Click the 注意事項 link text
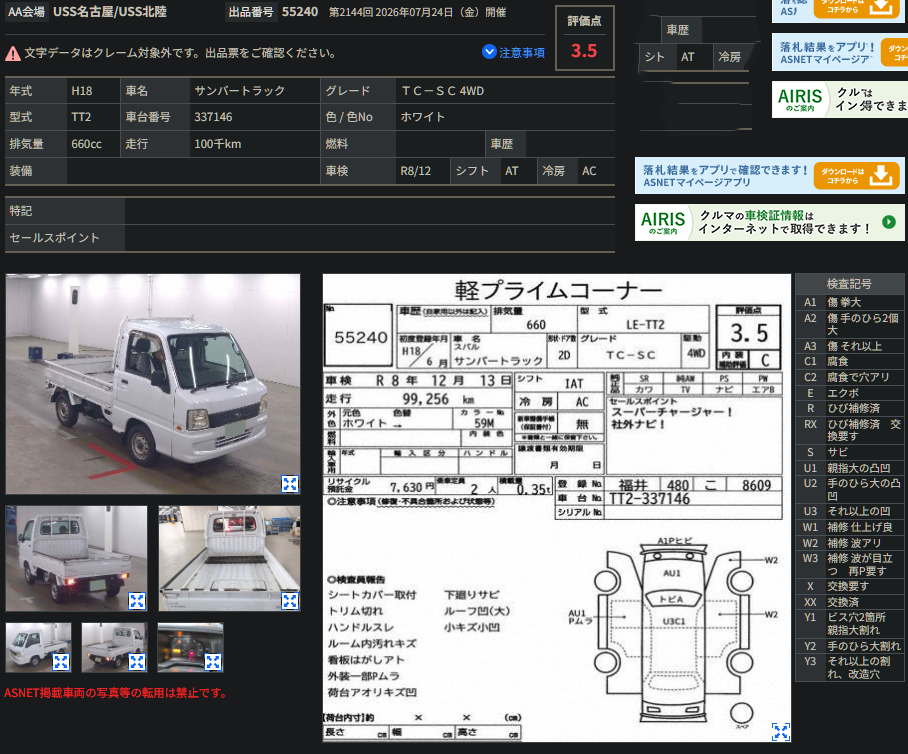 522,53
